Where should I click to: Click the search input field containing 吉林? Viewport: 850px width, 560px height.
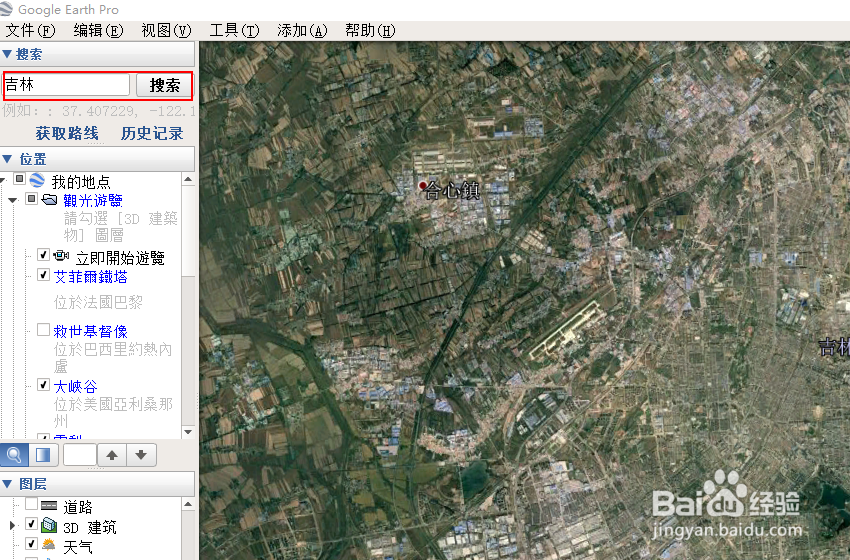66,85
